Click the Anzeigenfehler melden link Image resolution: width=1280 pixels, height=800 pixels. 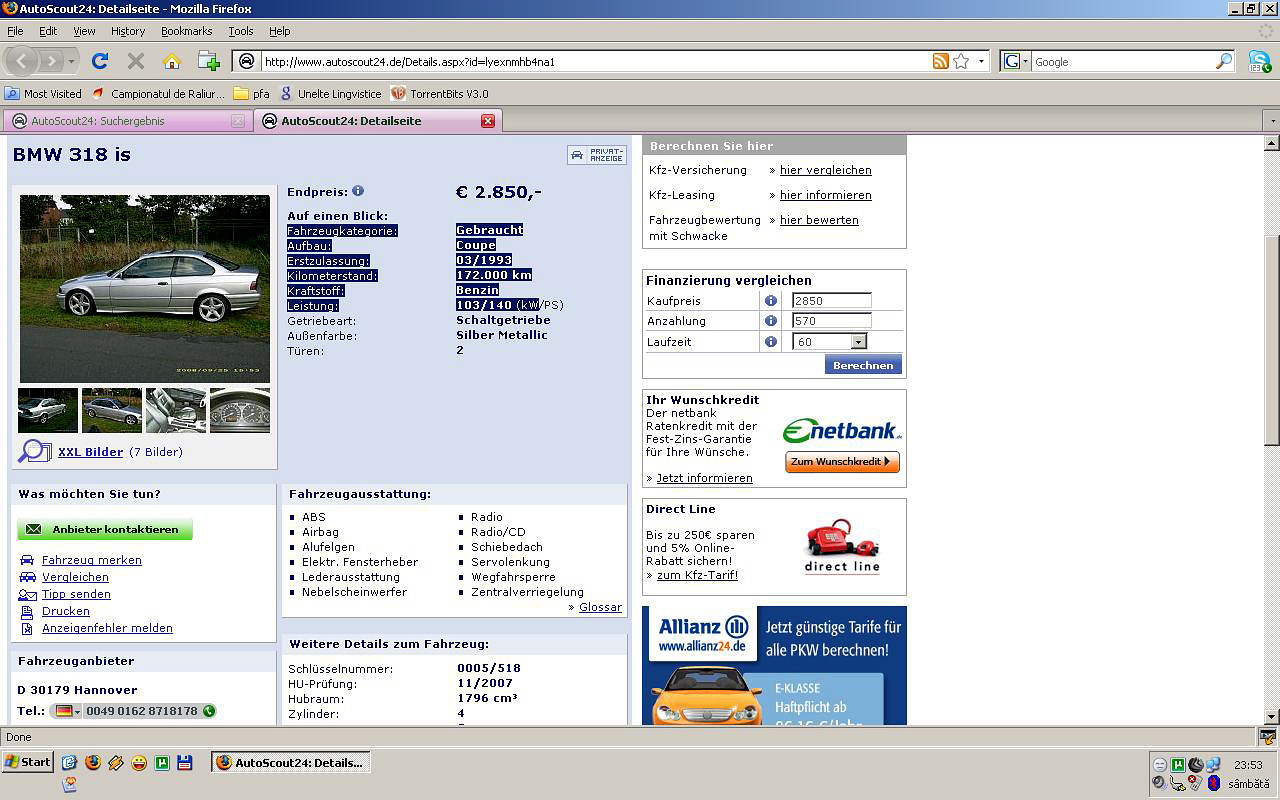[107, 628]
